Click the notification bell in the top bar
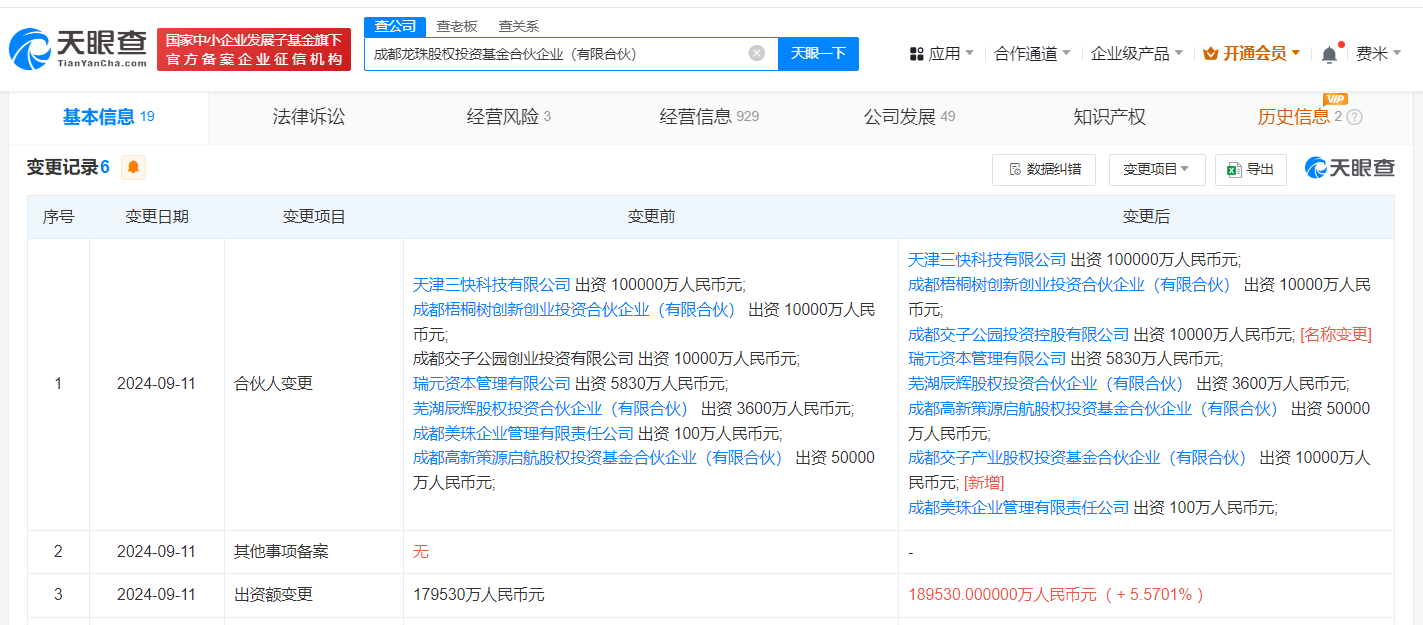Image resolution: width=1423 pixels, height=625 pixels. click(1329, 53)
